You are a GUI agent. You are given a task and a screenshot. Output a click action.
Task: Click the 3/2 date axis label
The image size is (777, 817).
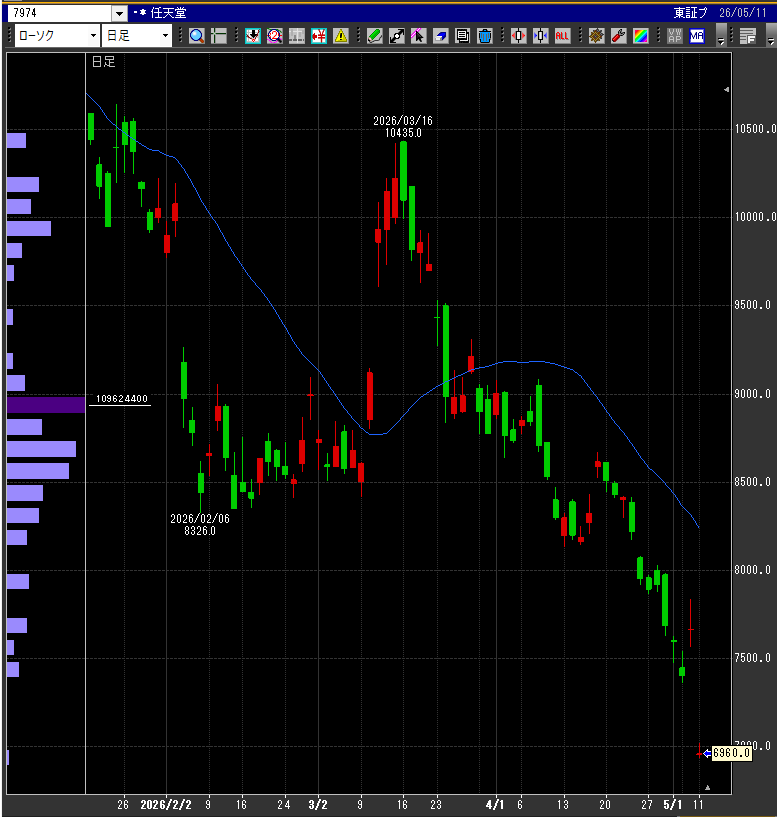point(318,804)
